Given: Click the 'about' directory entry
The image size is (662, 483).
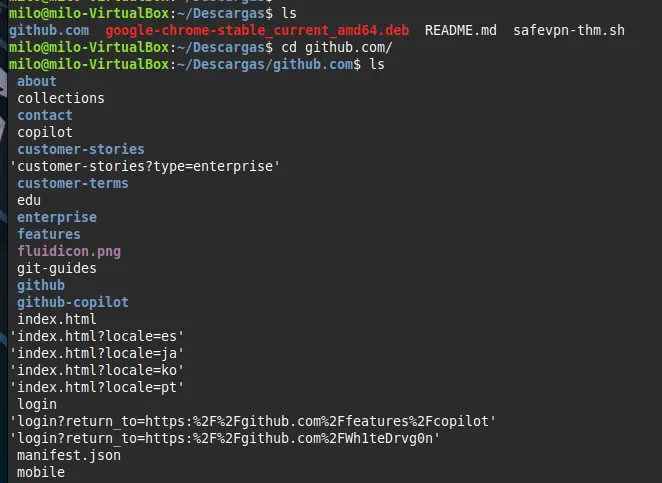Looking at the screenshot, I should tap(37, 81).
